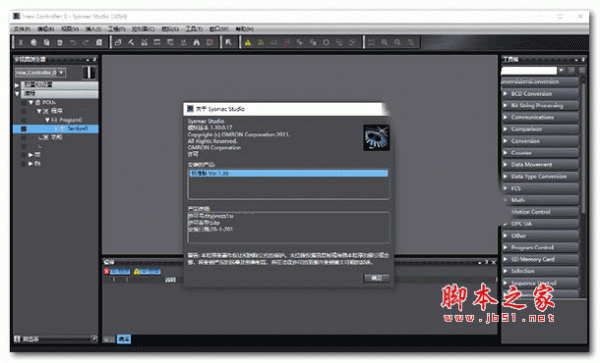Click the build hammer toolbar icon
The image size is (600, 363).
coord(131,42)
